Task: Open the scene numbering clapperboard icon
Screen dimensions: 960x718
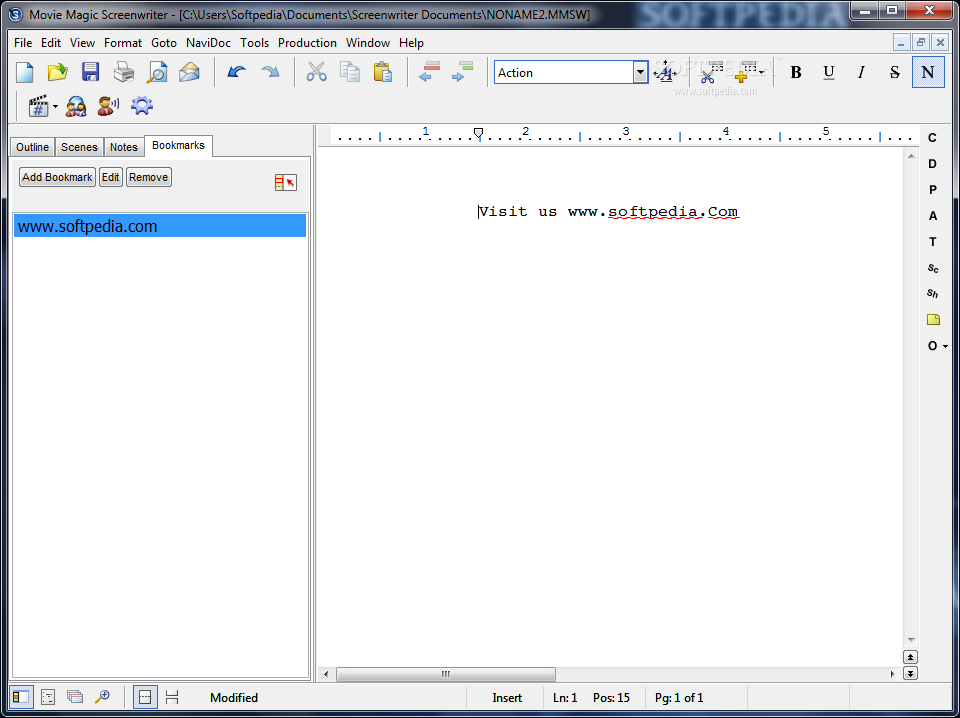Action: (39, 107)
